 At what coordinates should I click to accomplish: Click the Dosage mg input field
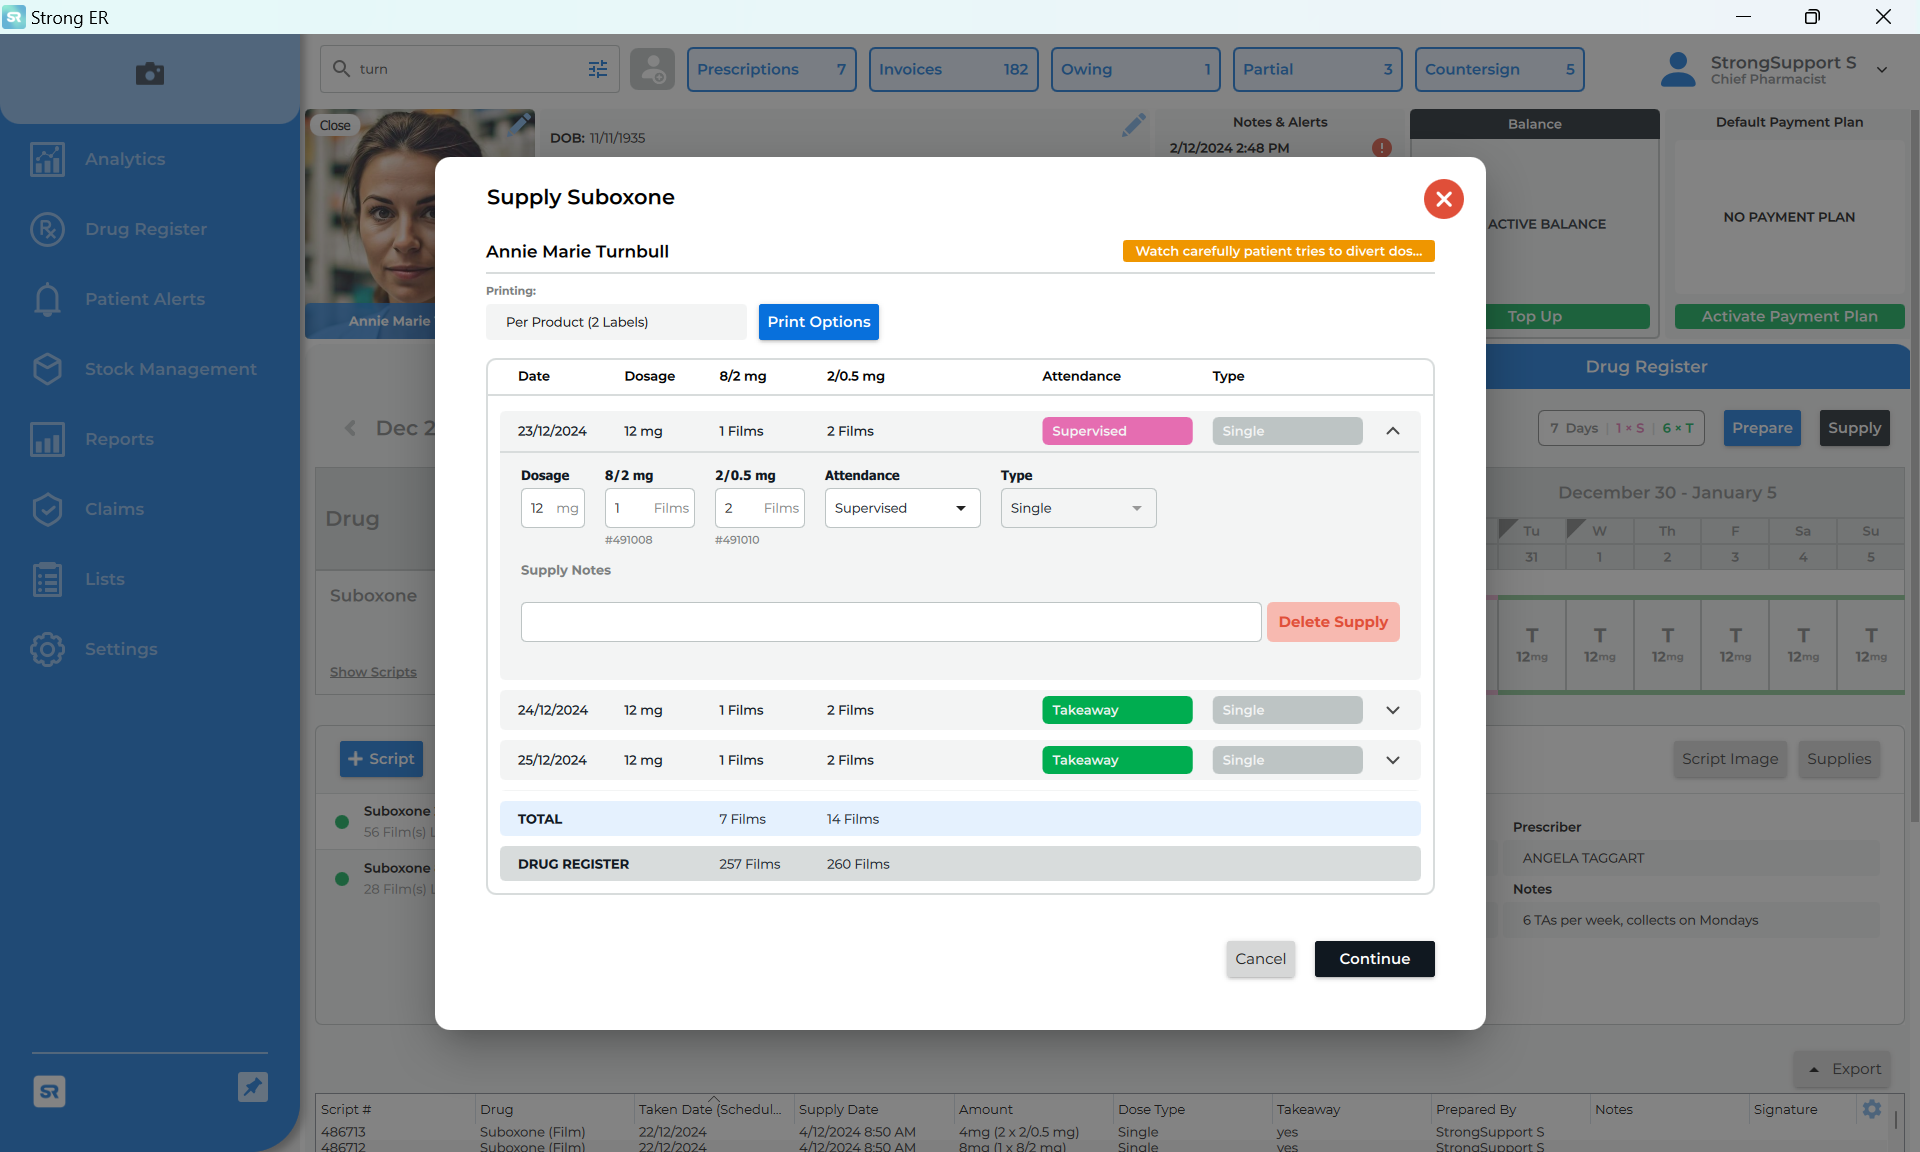tap(552, 508)
